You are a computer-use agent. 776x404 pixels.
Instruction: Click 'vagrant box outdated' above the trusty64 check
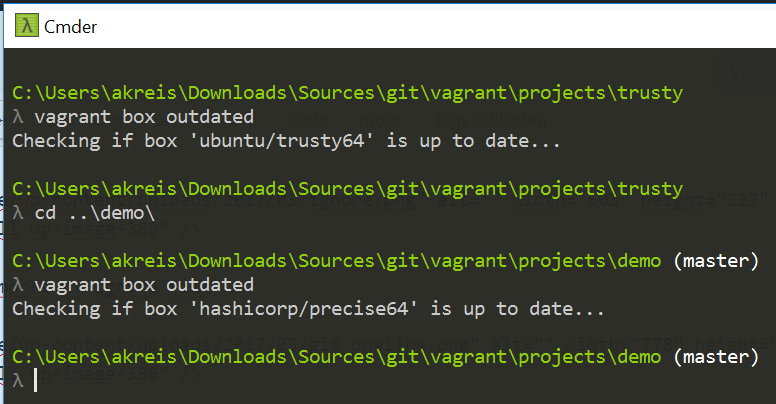point(144,117)
